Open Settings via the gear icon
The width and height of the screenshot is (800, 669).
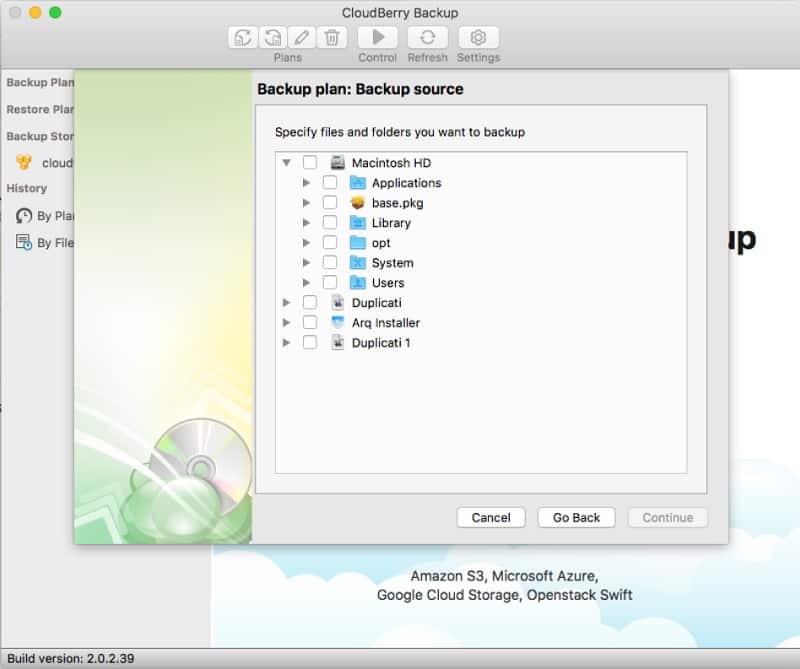[478, 37]
